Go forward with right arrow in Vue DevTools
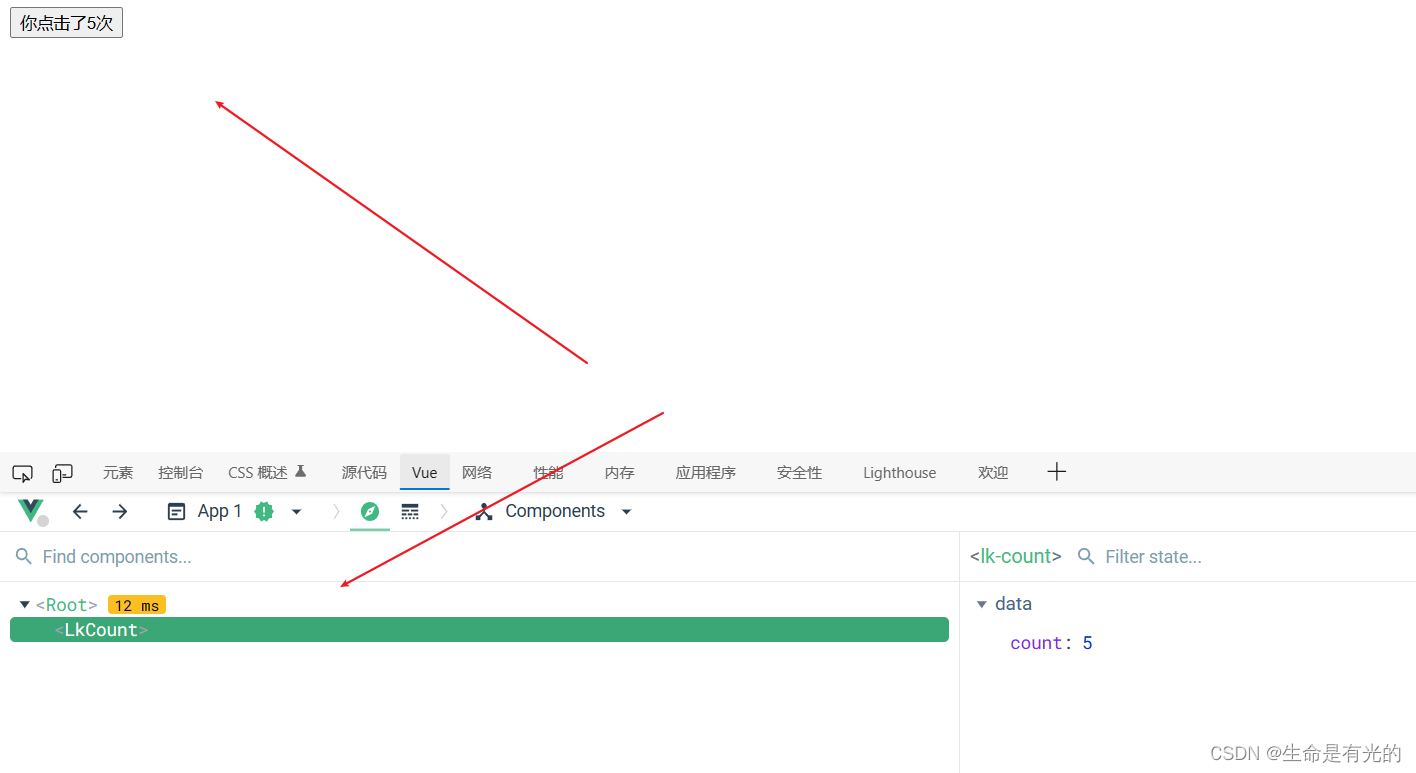 point(120,511)
